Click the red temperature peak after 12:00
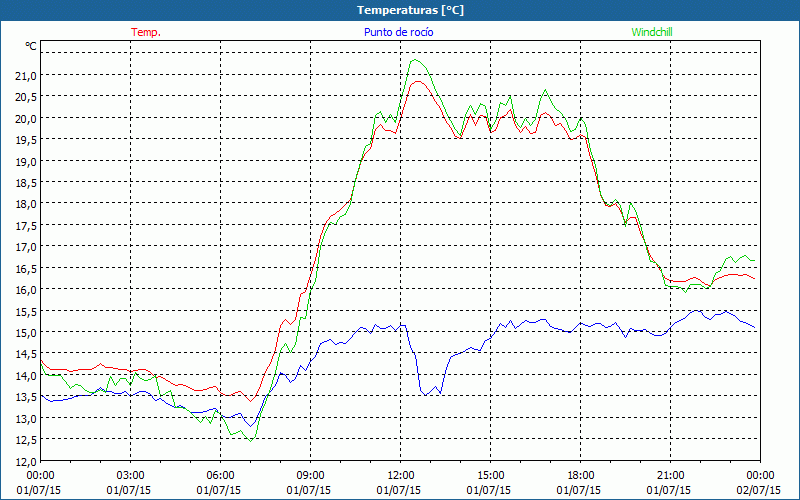The width and height of the screenshot is (800, 500). [x=418, y=81]
